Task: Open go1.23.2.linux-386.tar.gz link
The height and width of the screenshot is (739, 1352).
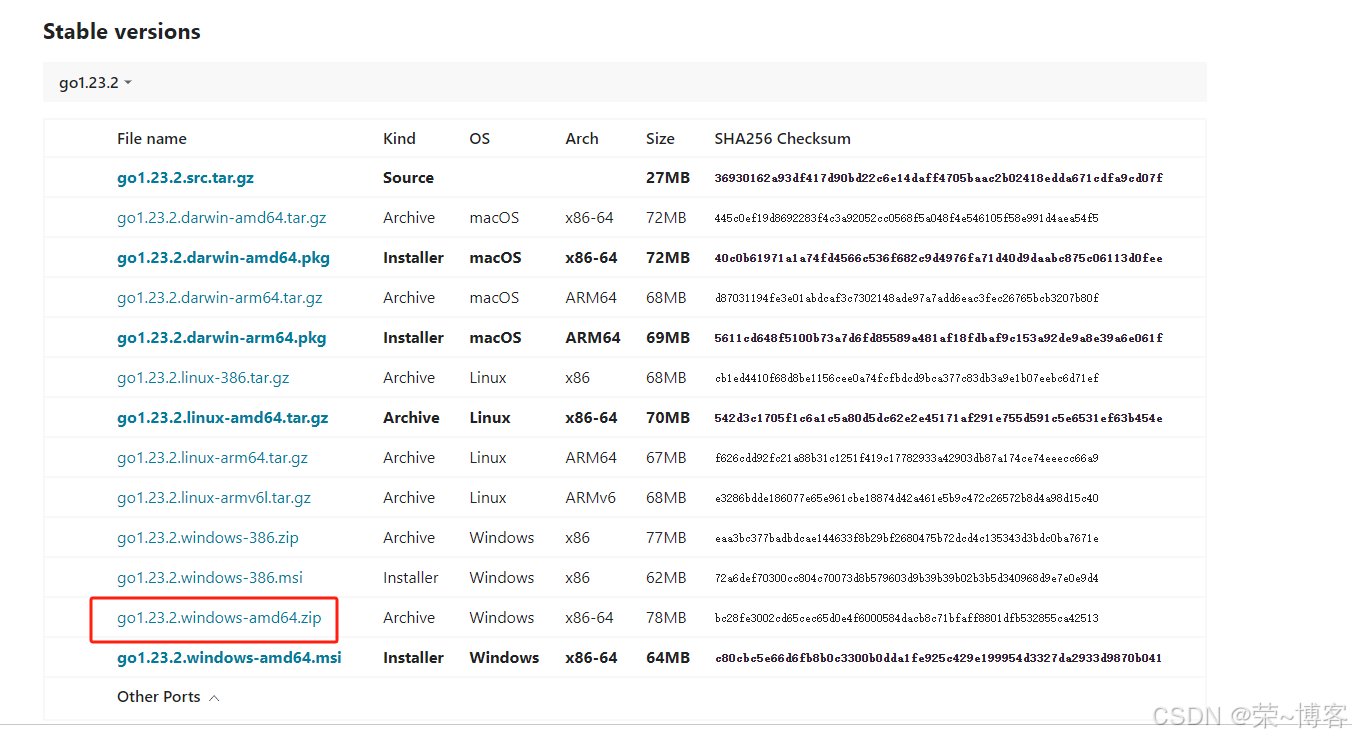Action: point(203,378)
